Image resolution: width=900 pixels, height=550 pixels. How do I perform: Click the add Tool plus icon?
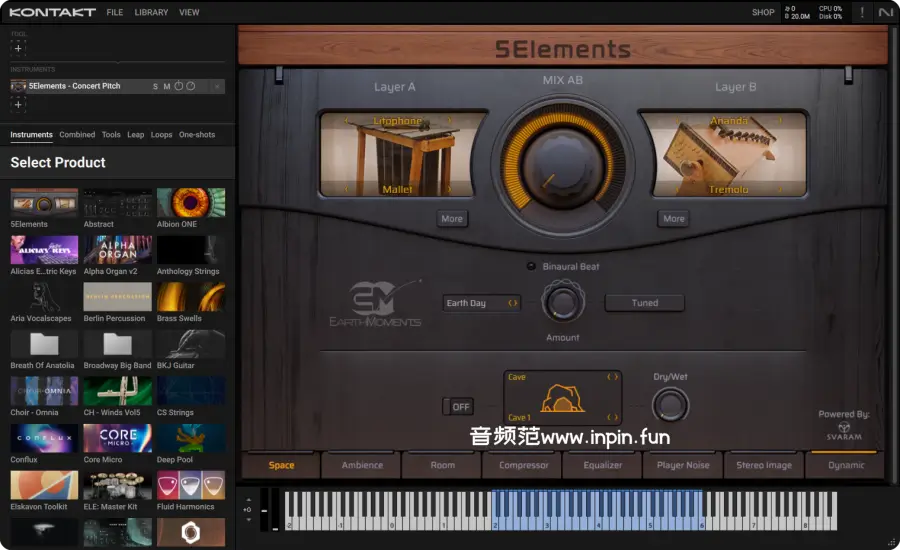pyautogui.click(x=18, y=48)
